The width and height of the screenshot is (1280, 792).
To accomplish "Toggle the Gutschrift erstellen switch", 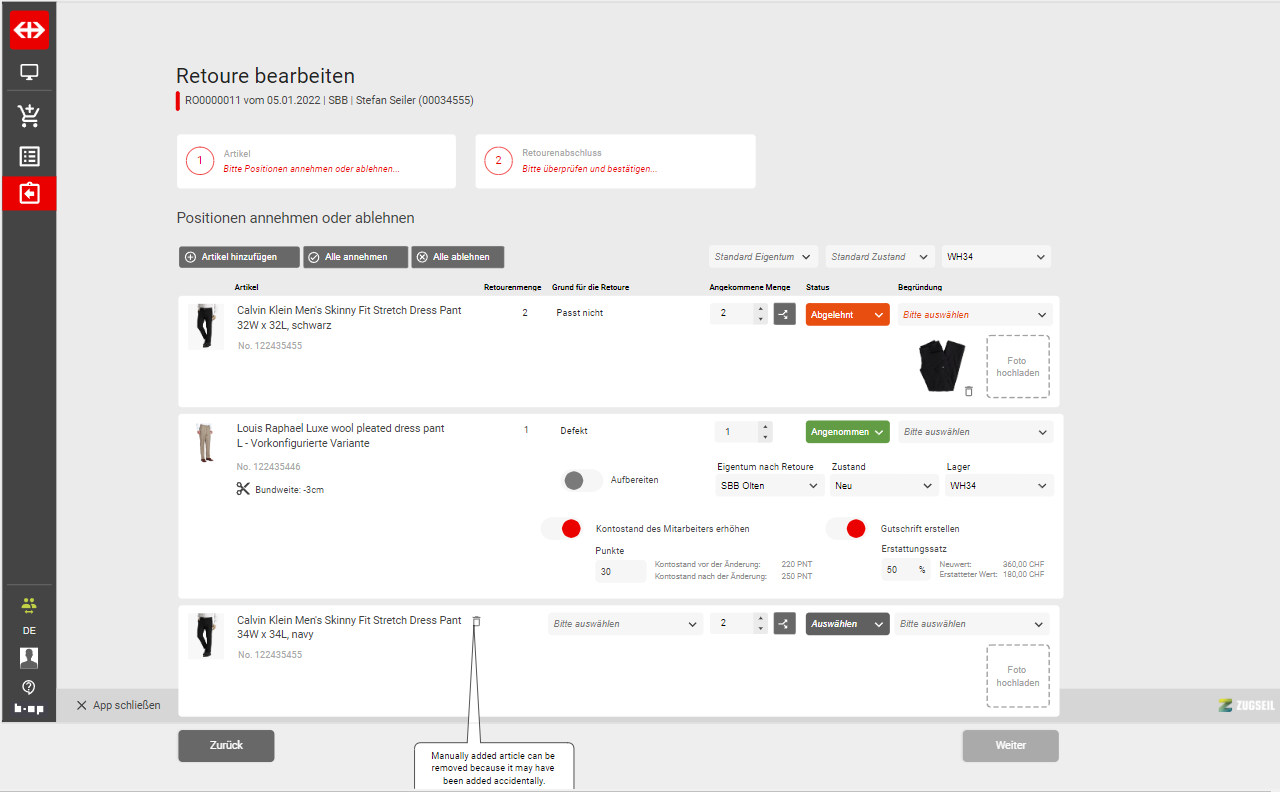I will click(846, 528).
